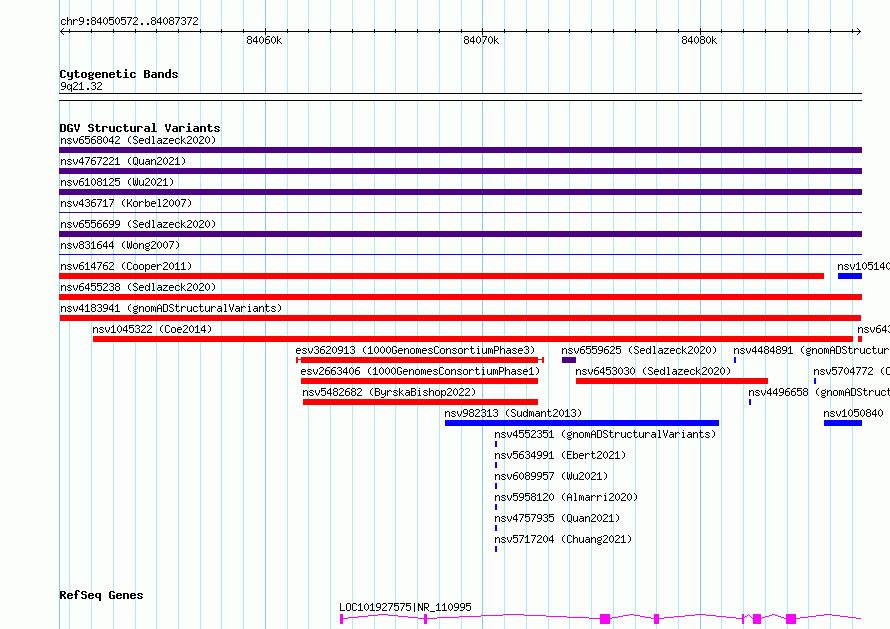Screen dimensions: 890x629
Task: Select the nsv6559625 (Sedlazeck2020) purple block
Action: (x=569, y=360)
